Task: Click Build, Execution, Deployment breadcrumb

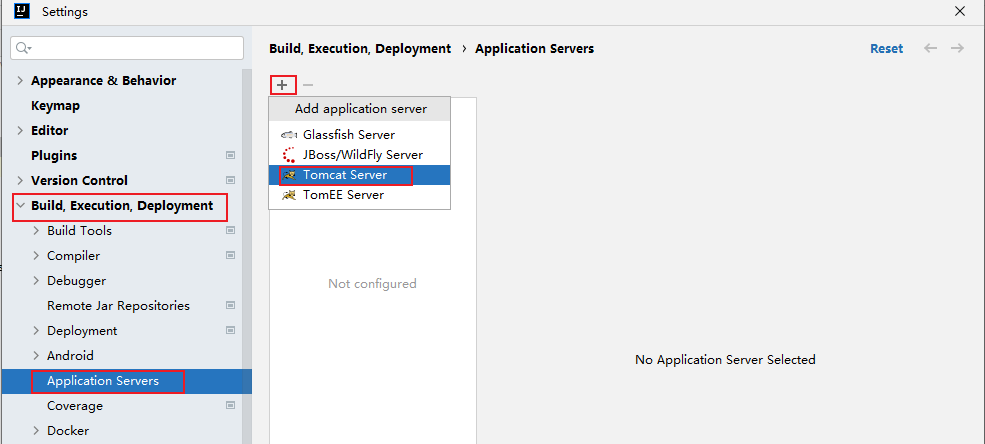Action: [360, 48]
